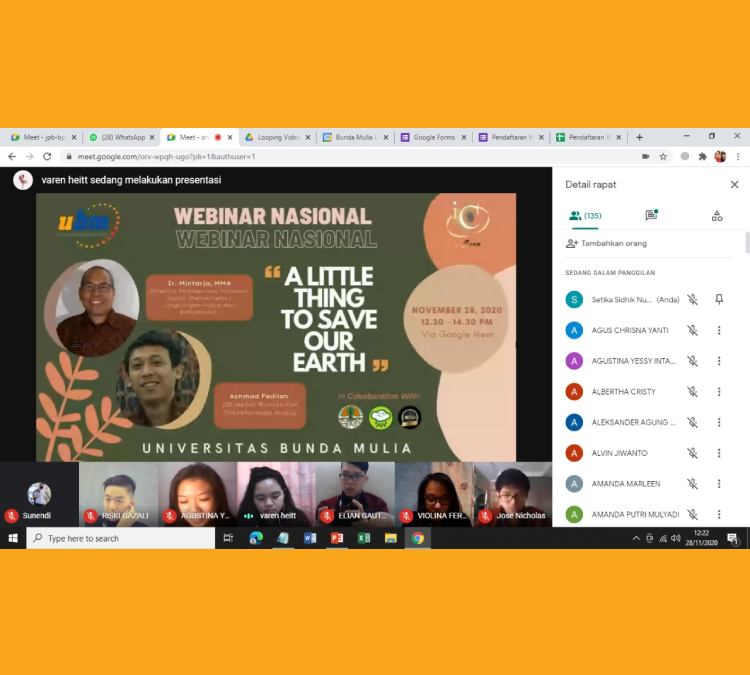This screenshot has height=675, width=750.
Task: Open more options for AGUS CHRISNA YANTI
Action: [718, 330]
